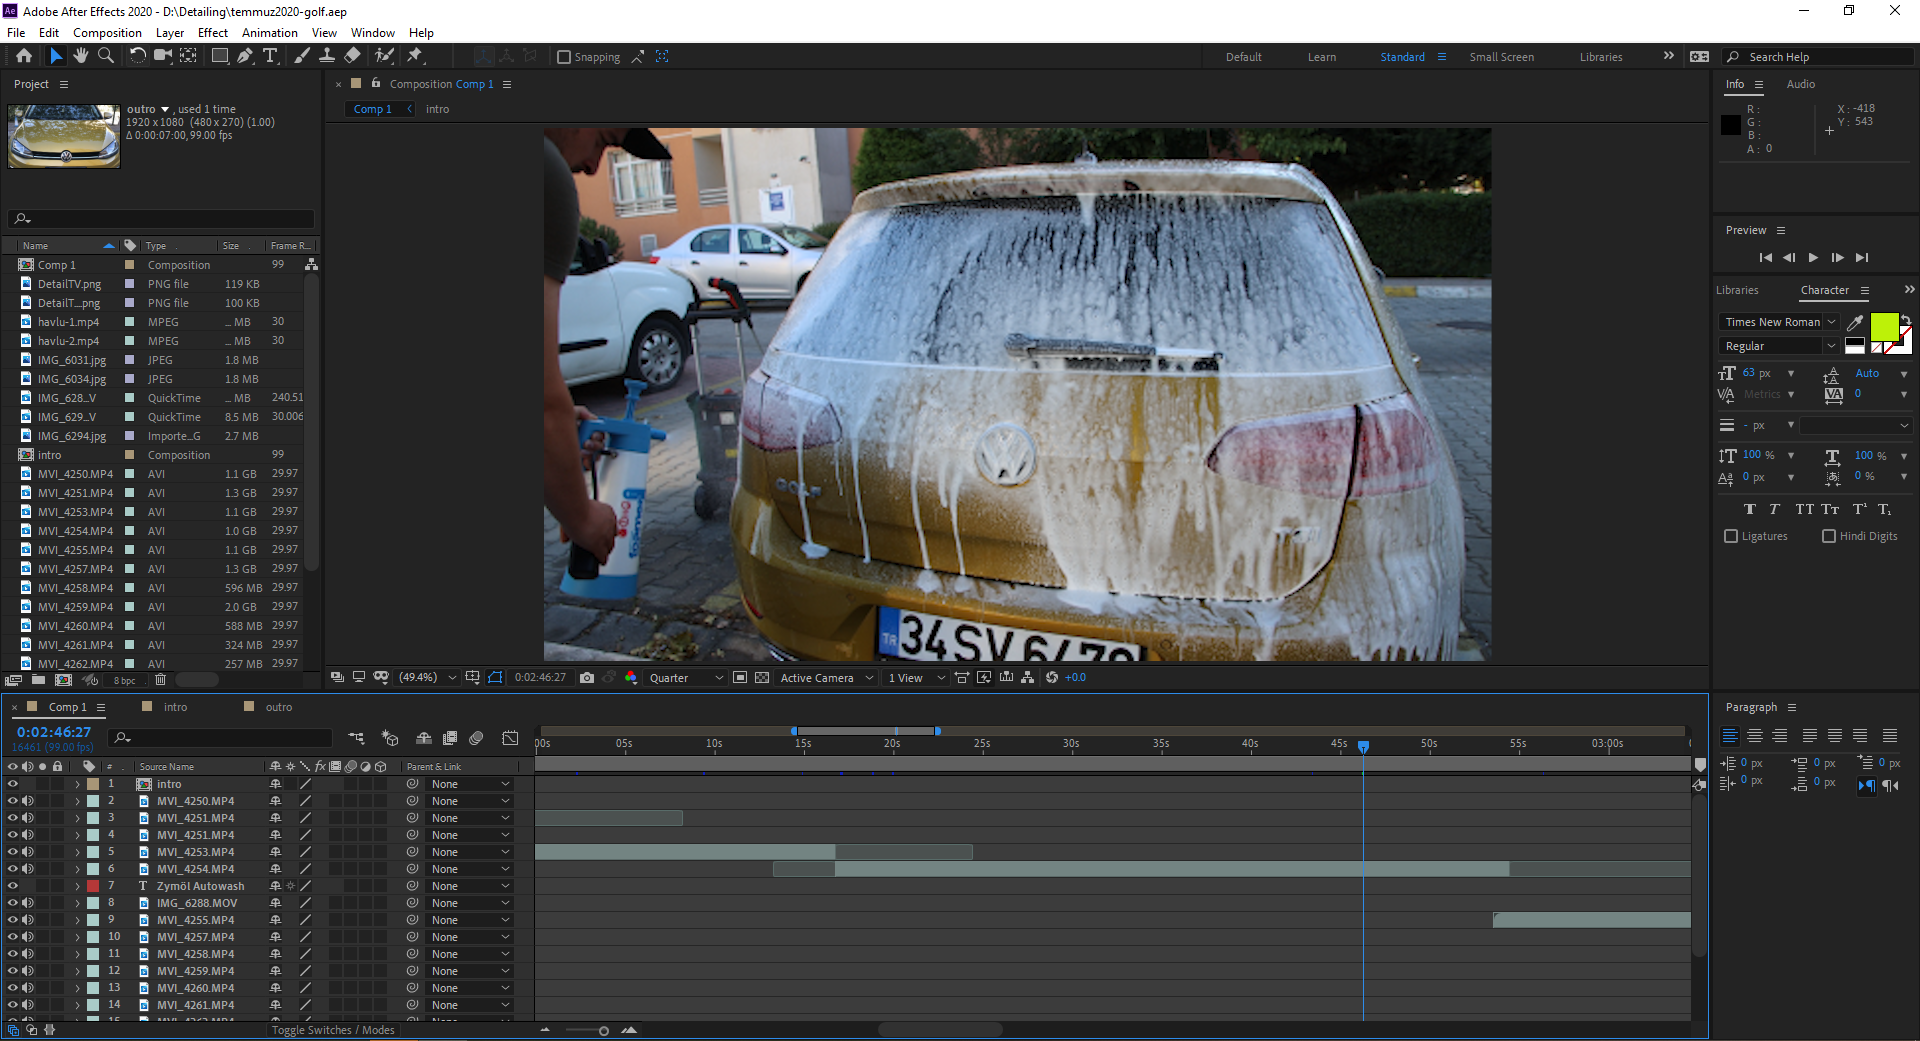Select the Eraser tool
Screen dimensions: 1920x1041
pos(352,56)
